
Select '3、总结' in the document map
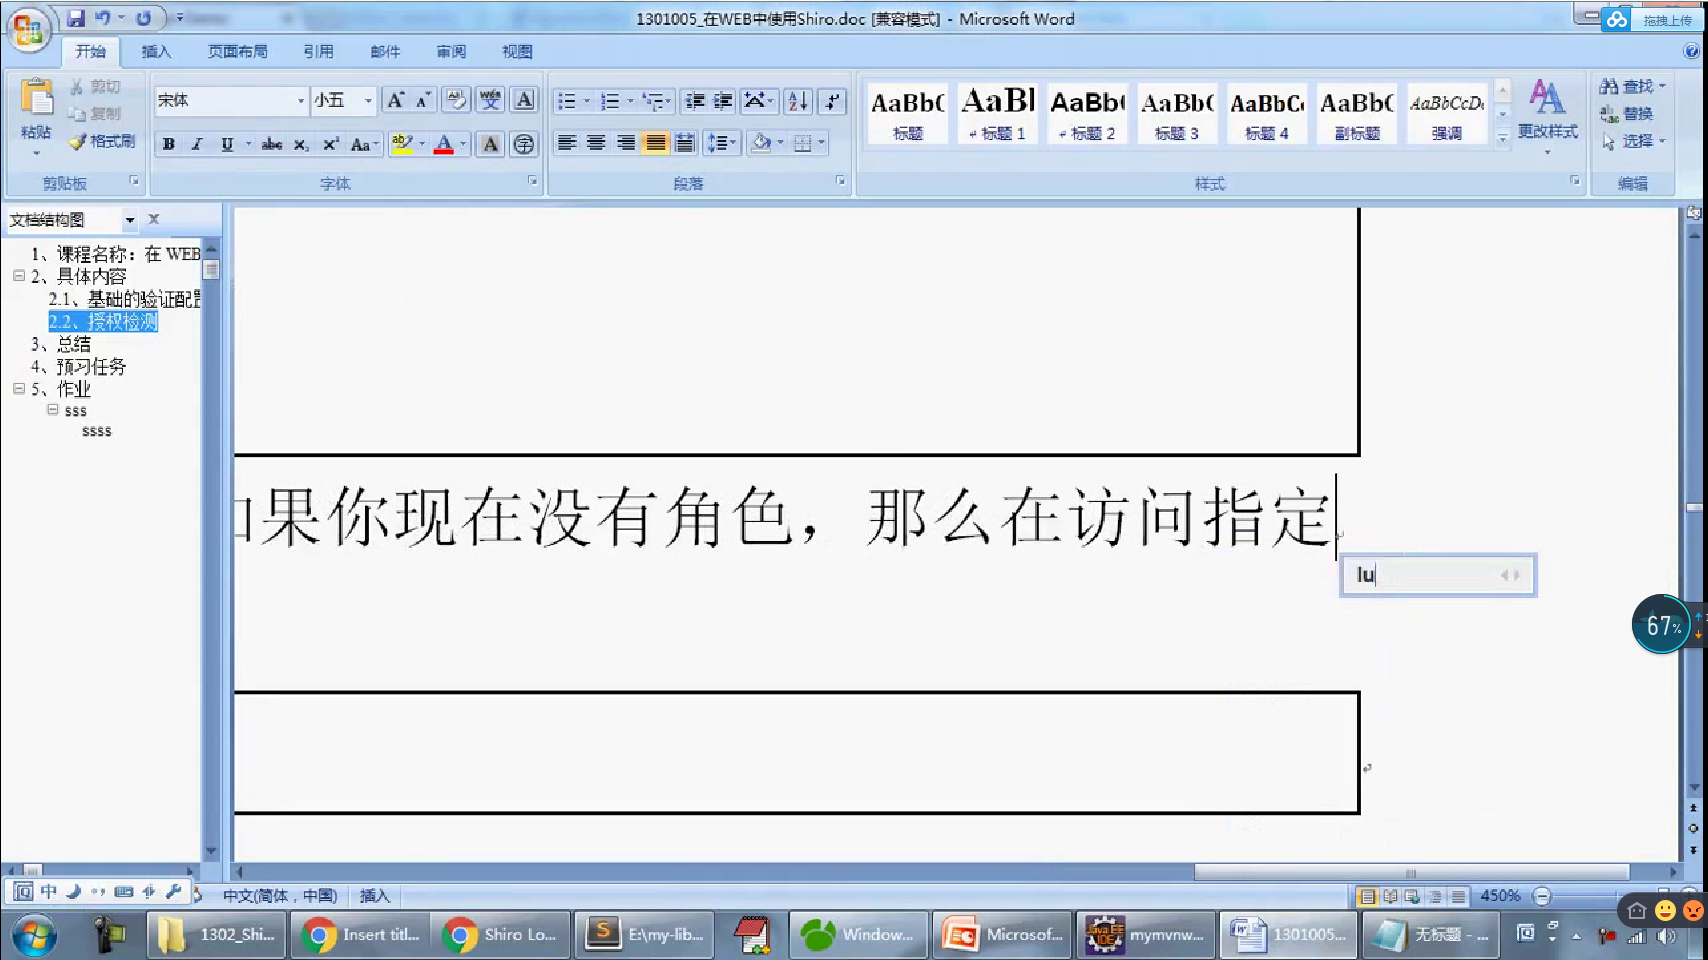(x=61, y=344)
